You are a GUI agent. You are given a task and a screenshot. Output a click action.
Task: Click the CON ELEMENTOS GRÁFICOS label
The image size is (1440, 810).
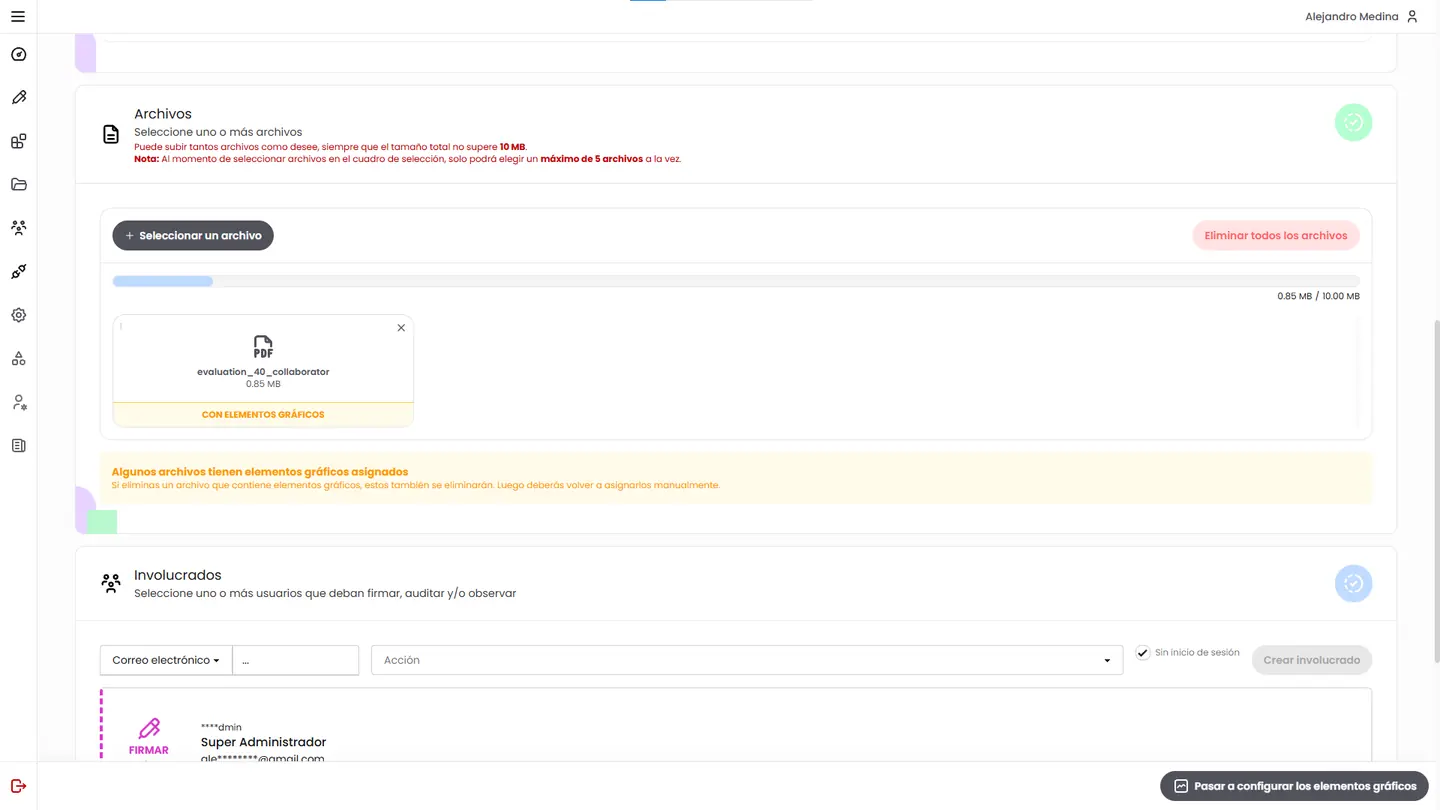(263, 414)
